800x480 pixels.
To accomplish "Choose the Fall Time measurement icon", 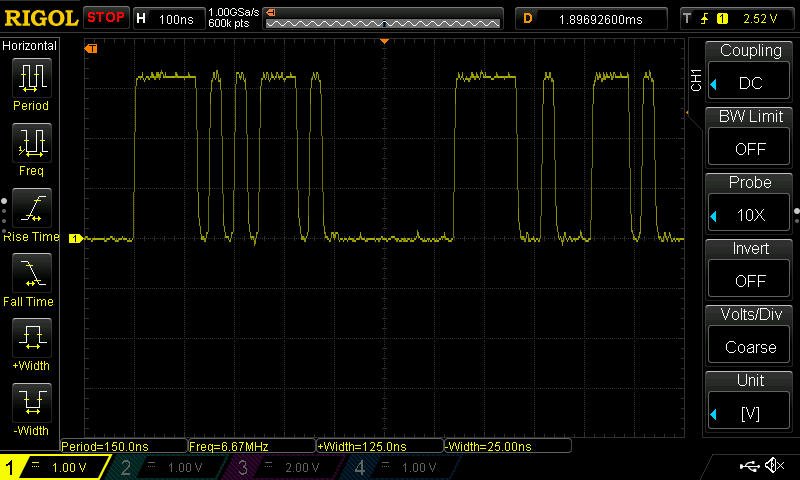I will [x=30, y=274].
